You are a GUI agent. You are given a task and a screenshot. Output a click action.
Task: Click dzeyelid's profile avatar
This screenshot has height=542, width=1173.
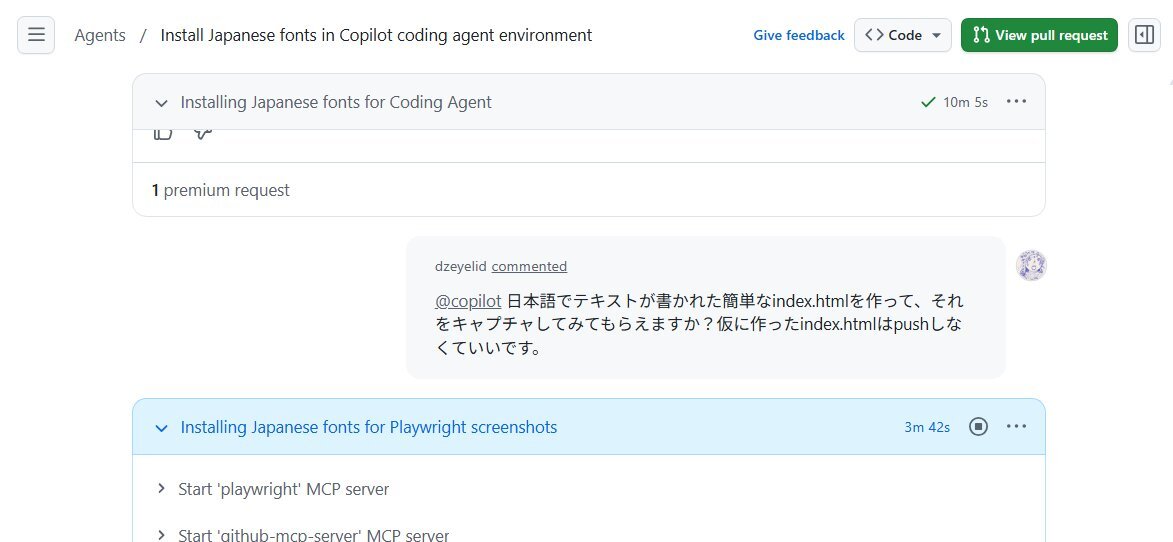click(1031, 265)
